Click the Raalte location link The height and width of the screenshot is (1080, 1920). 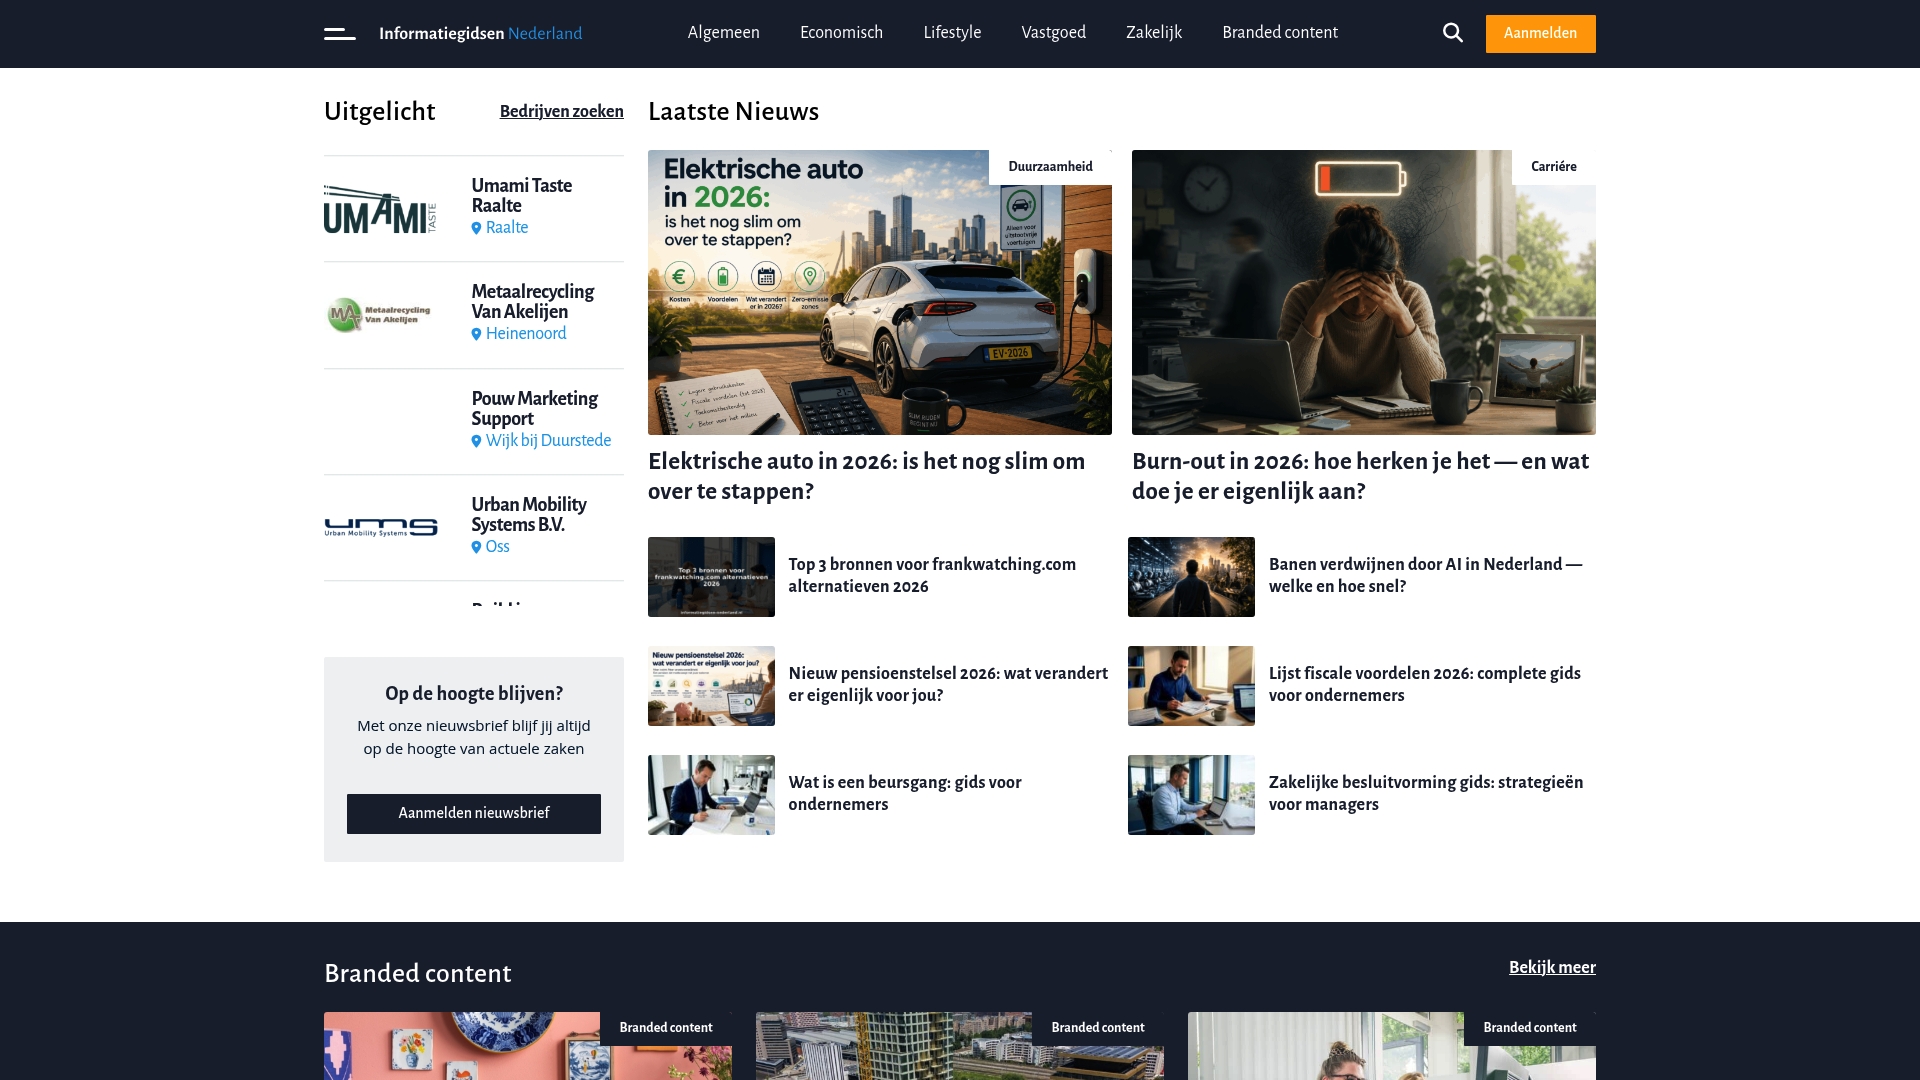507,228
